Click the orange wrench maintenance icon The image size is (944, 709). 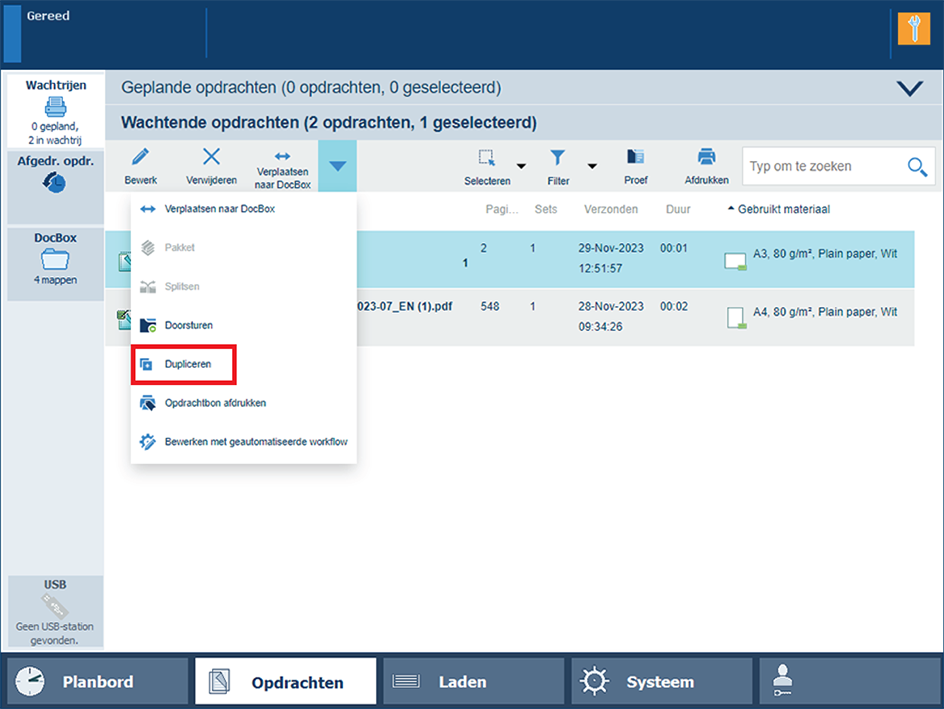[x=913, y=30]
